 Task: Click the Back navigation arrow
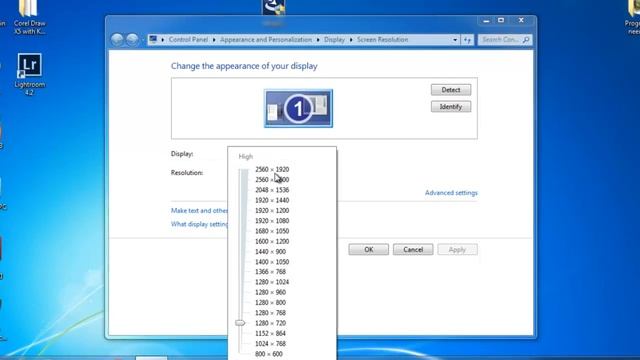[x=117, y=40]
